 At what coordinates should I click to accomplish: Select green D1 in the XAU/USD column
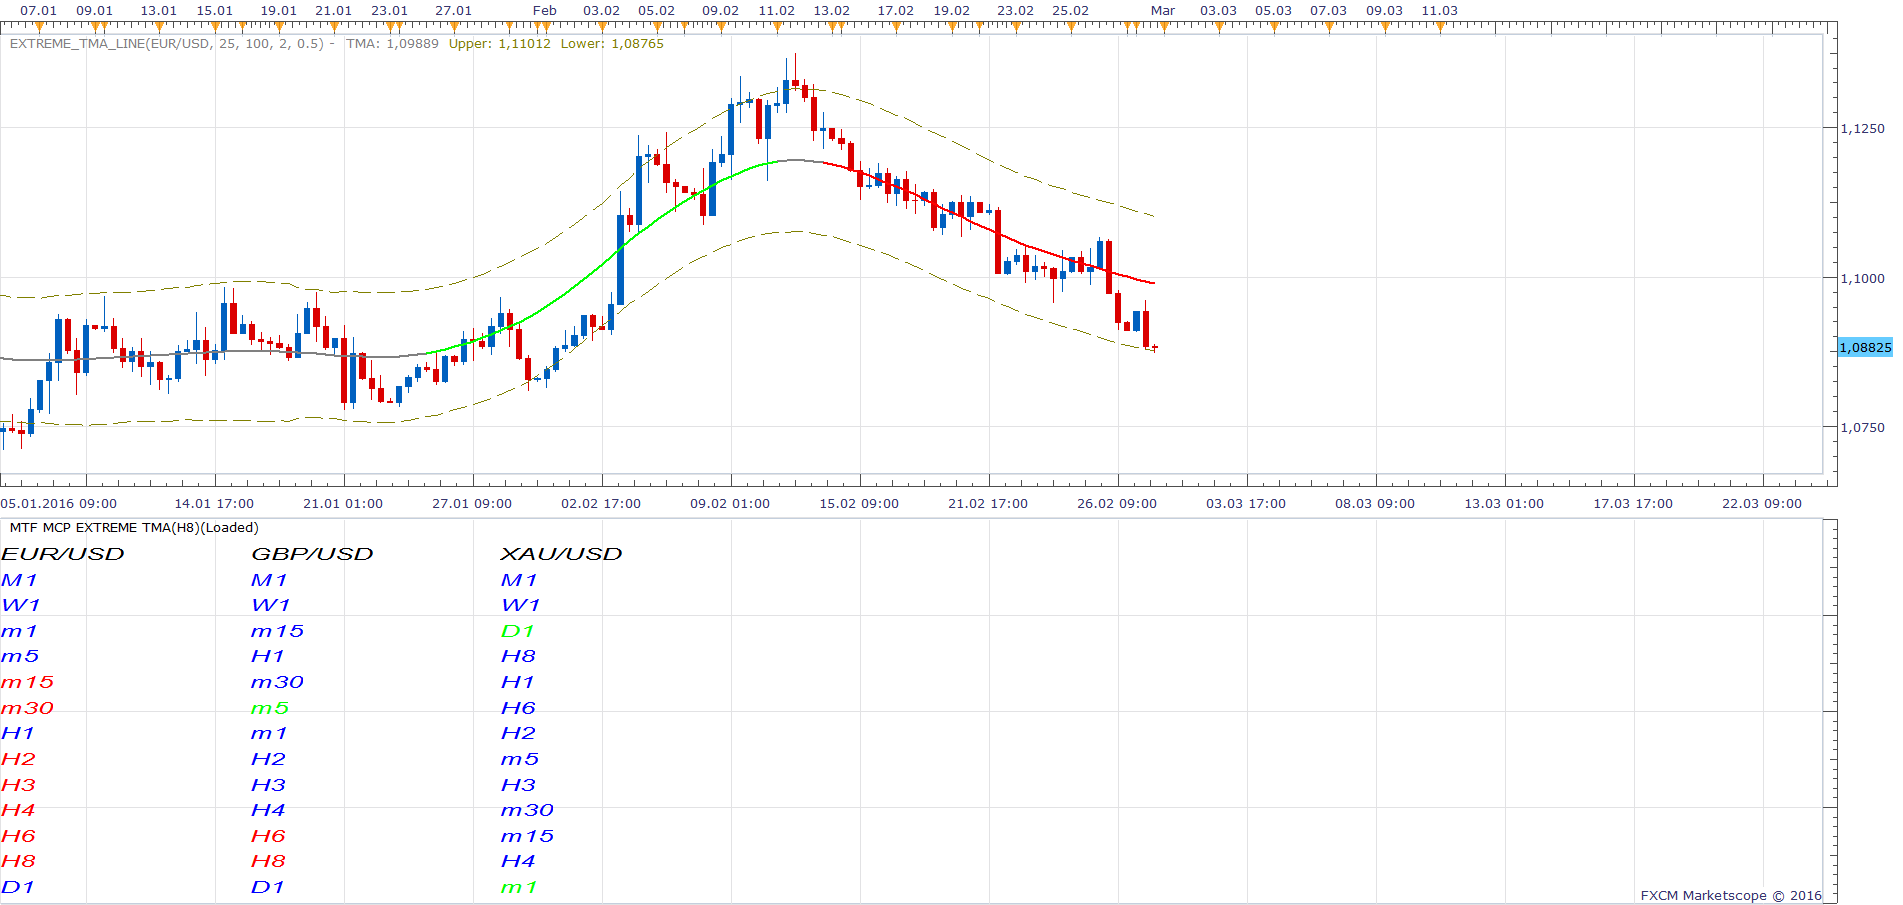coord(518,631)
